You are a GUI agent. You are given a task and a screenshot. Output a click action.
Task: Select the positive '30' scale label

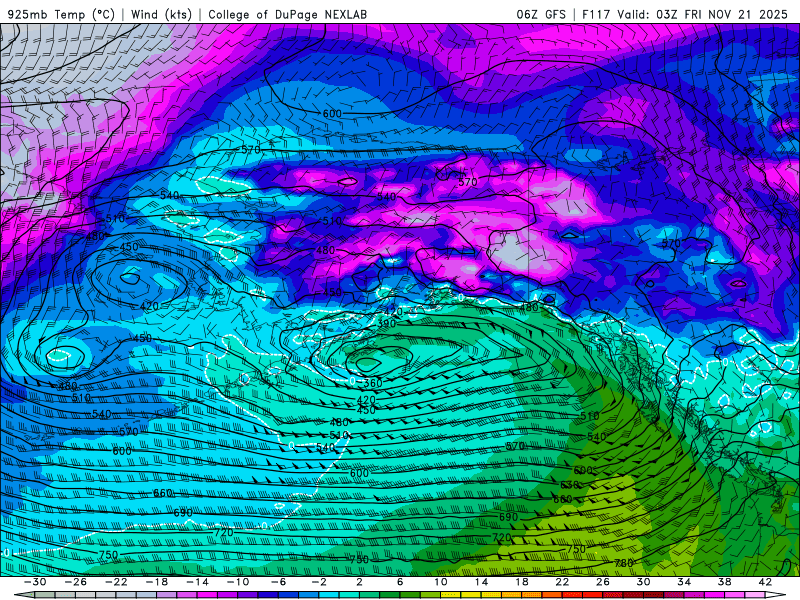[x=643, y=582]
